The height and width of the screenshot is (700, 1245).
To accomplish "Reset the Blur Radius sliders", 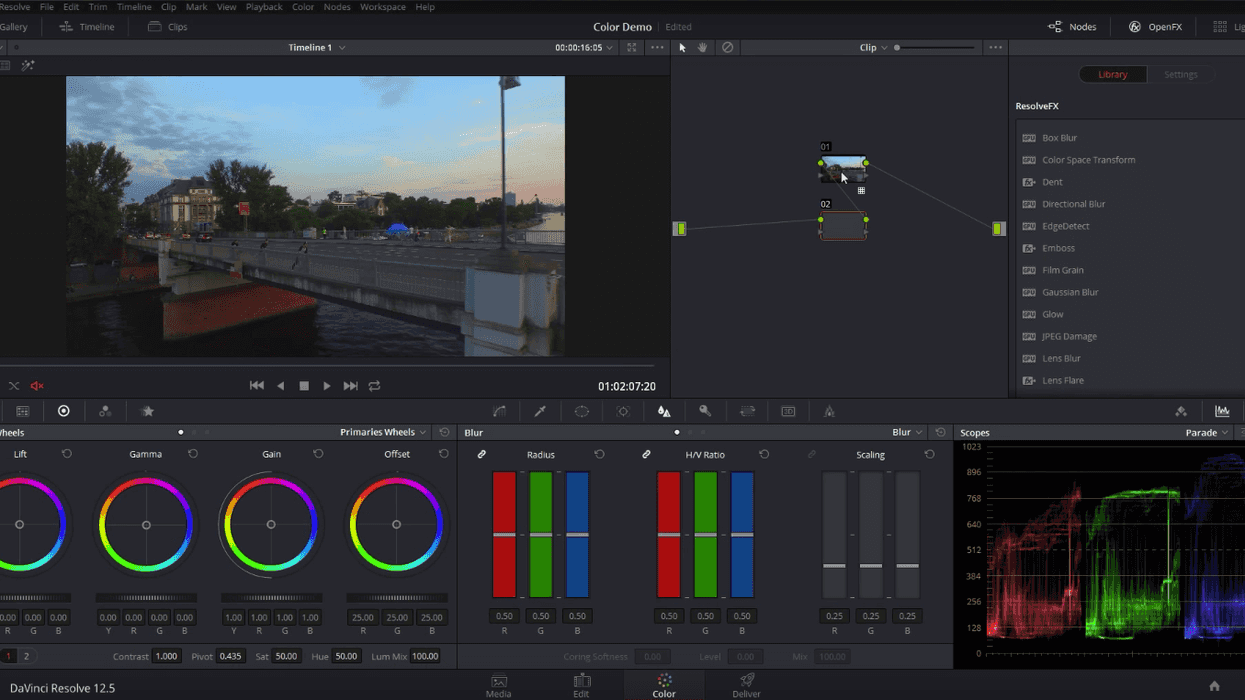I will pyautogui.click(x=599, y=454).
